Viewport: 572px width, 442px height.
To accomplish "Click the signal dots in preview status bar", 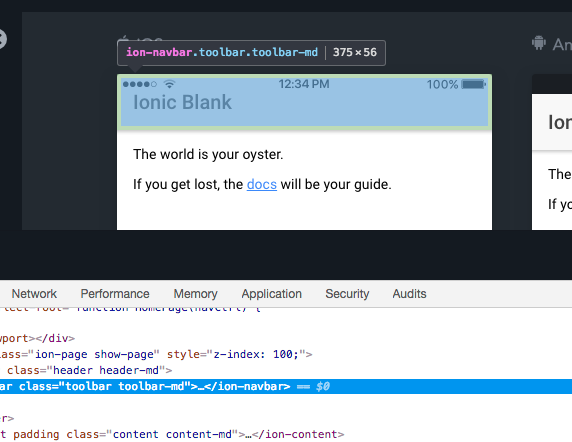I will [140, 84].
